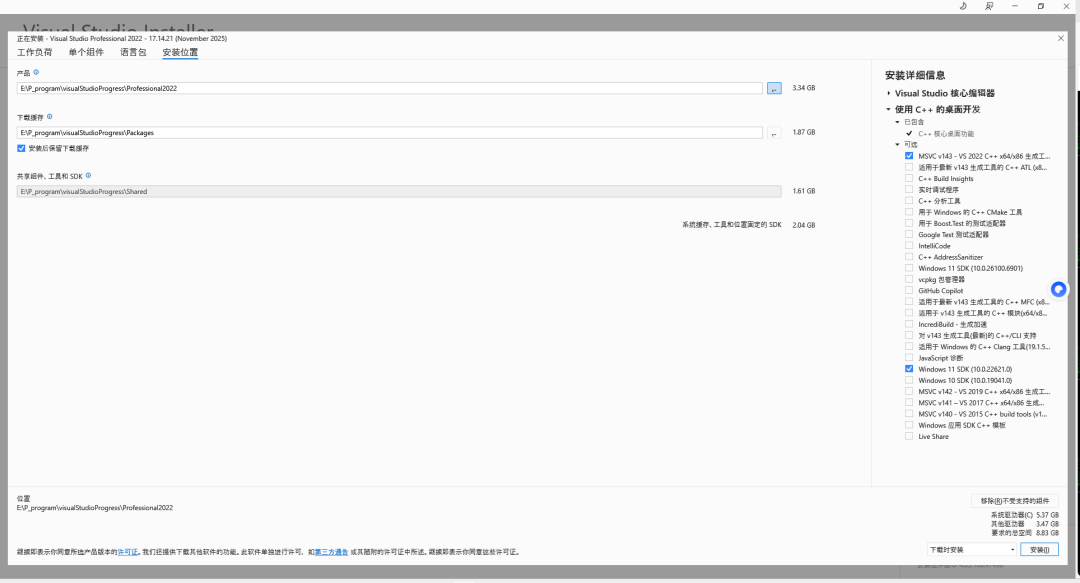1080x583 pixels.
Task: Enable the GitHub Copilot component
Action: click(x=909, y=291)
